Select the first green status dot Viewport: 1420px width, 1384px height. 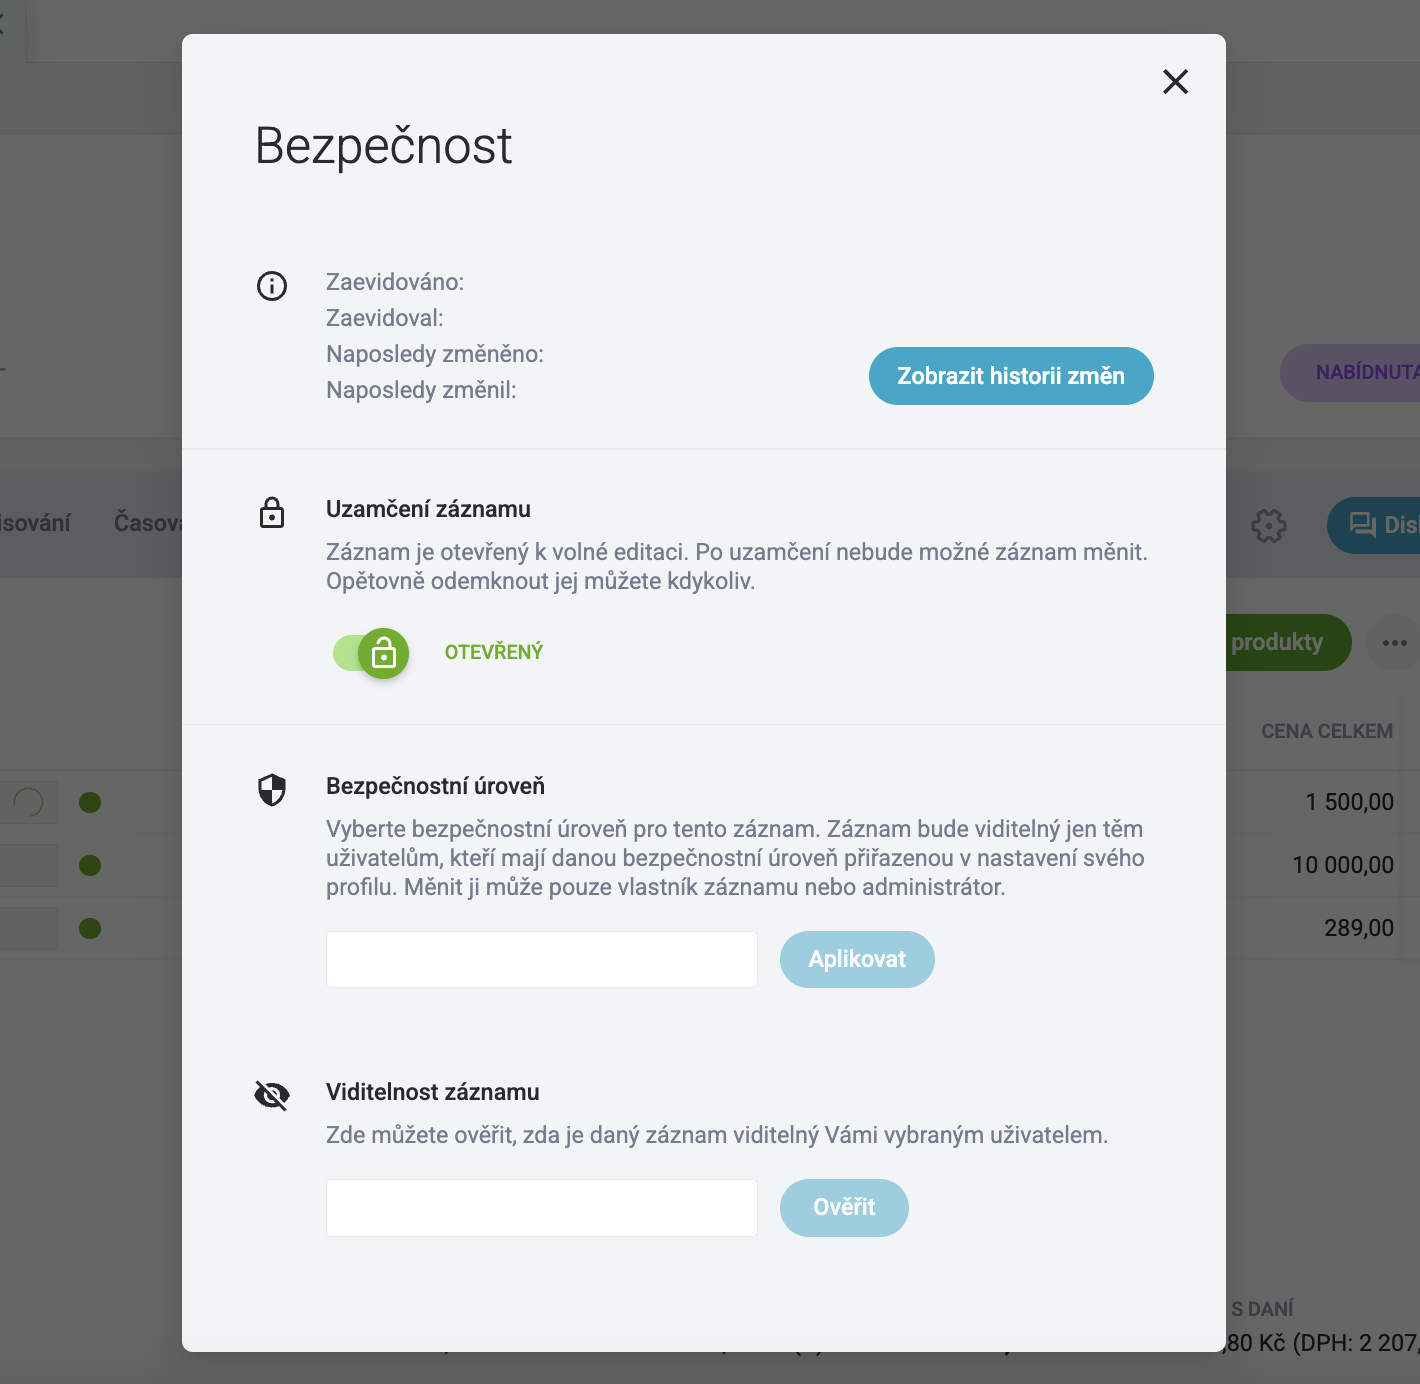click(x=90, y=802)
